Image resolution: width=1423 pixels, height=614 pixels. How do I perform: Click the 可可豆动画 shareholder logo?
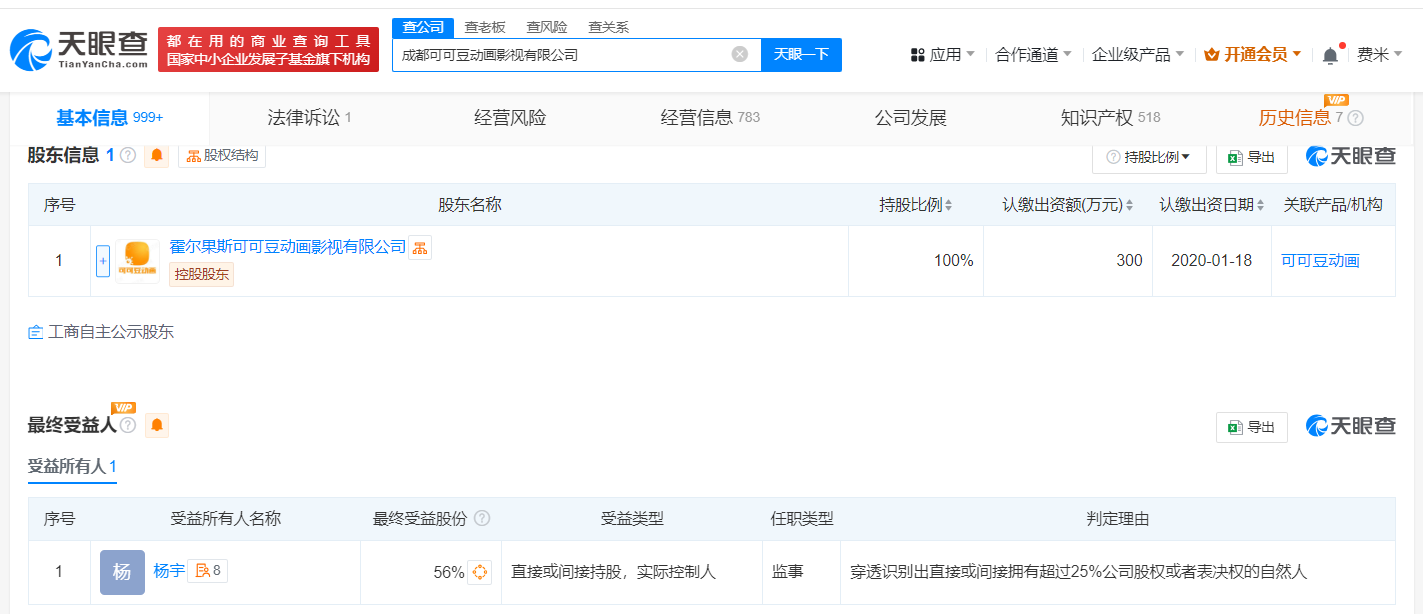pos(137,261)
